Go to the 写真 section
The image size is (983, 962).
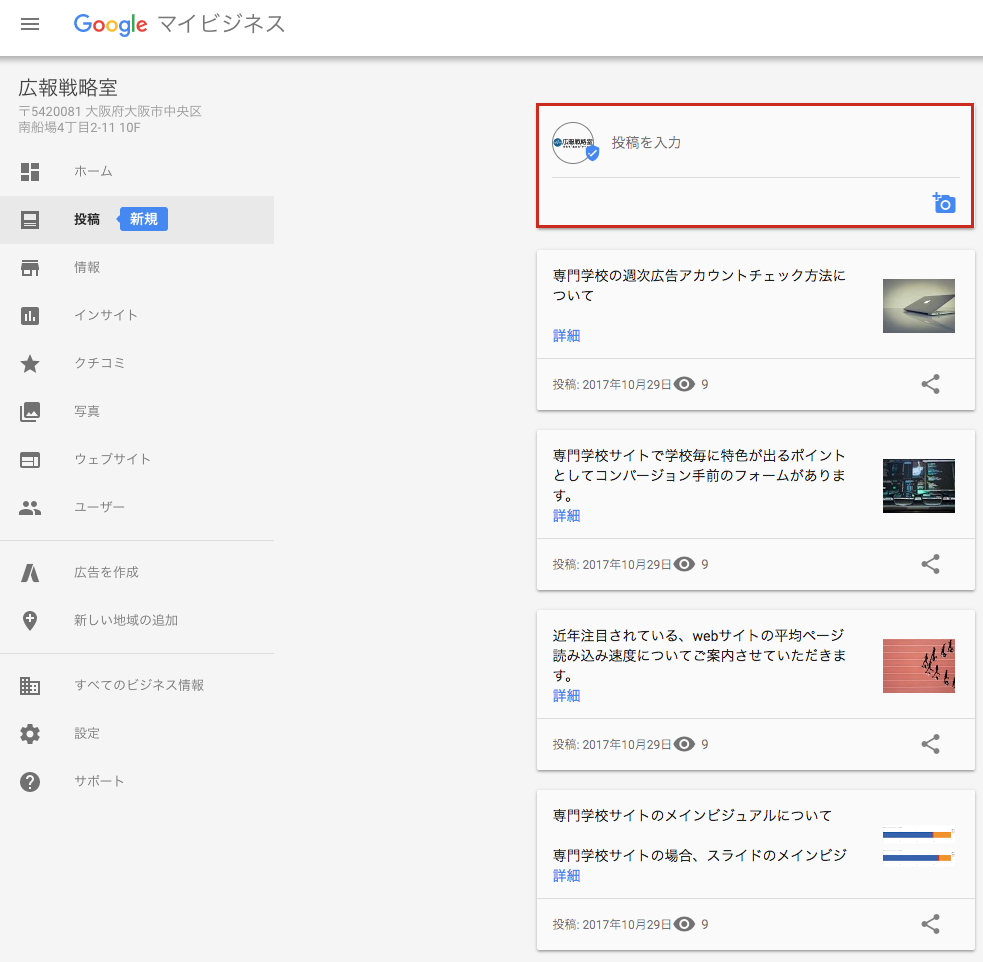87,412
